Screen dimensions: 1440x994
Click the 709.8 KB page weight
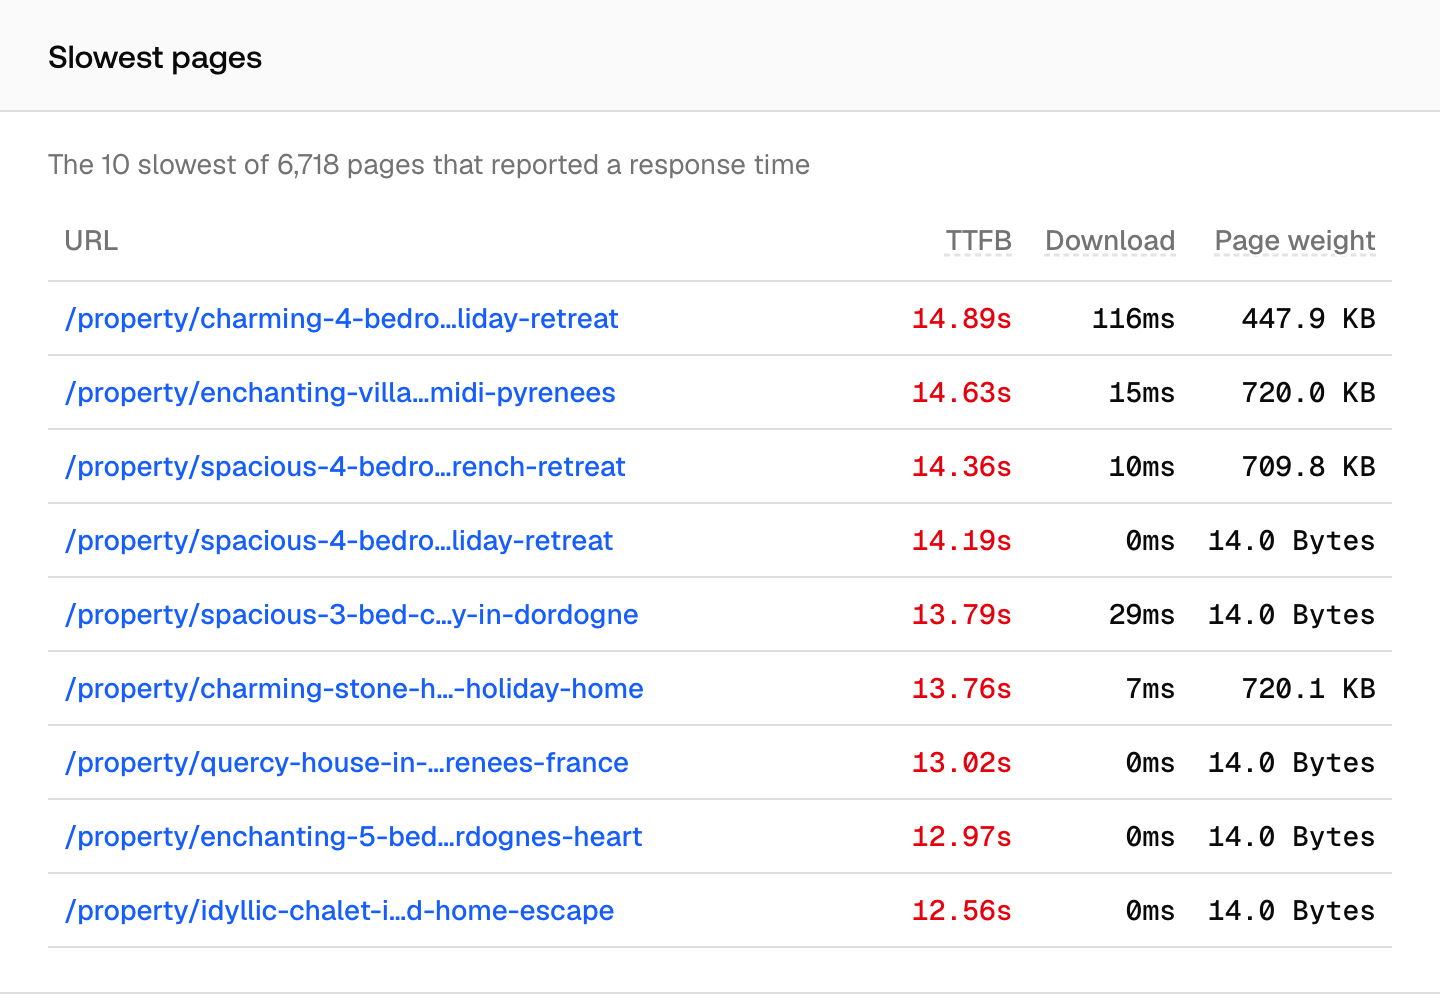(1308, 466)
